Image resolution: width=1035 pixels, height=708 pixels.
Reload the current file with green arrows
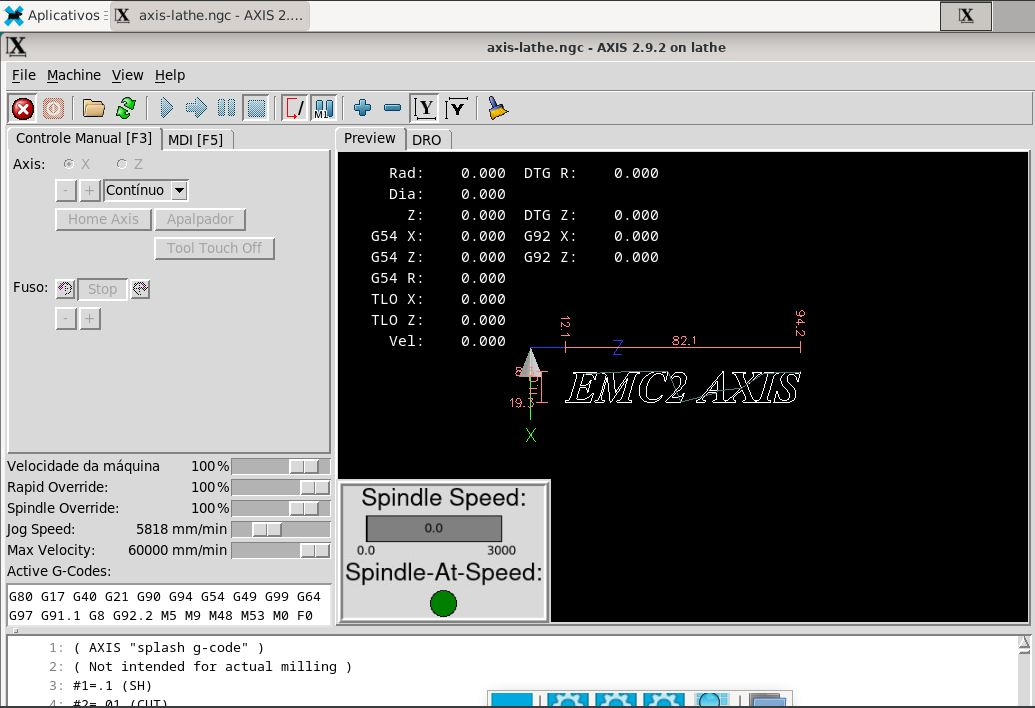[x=125, y=108]
